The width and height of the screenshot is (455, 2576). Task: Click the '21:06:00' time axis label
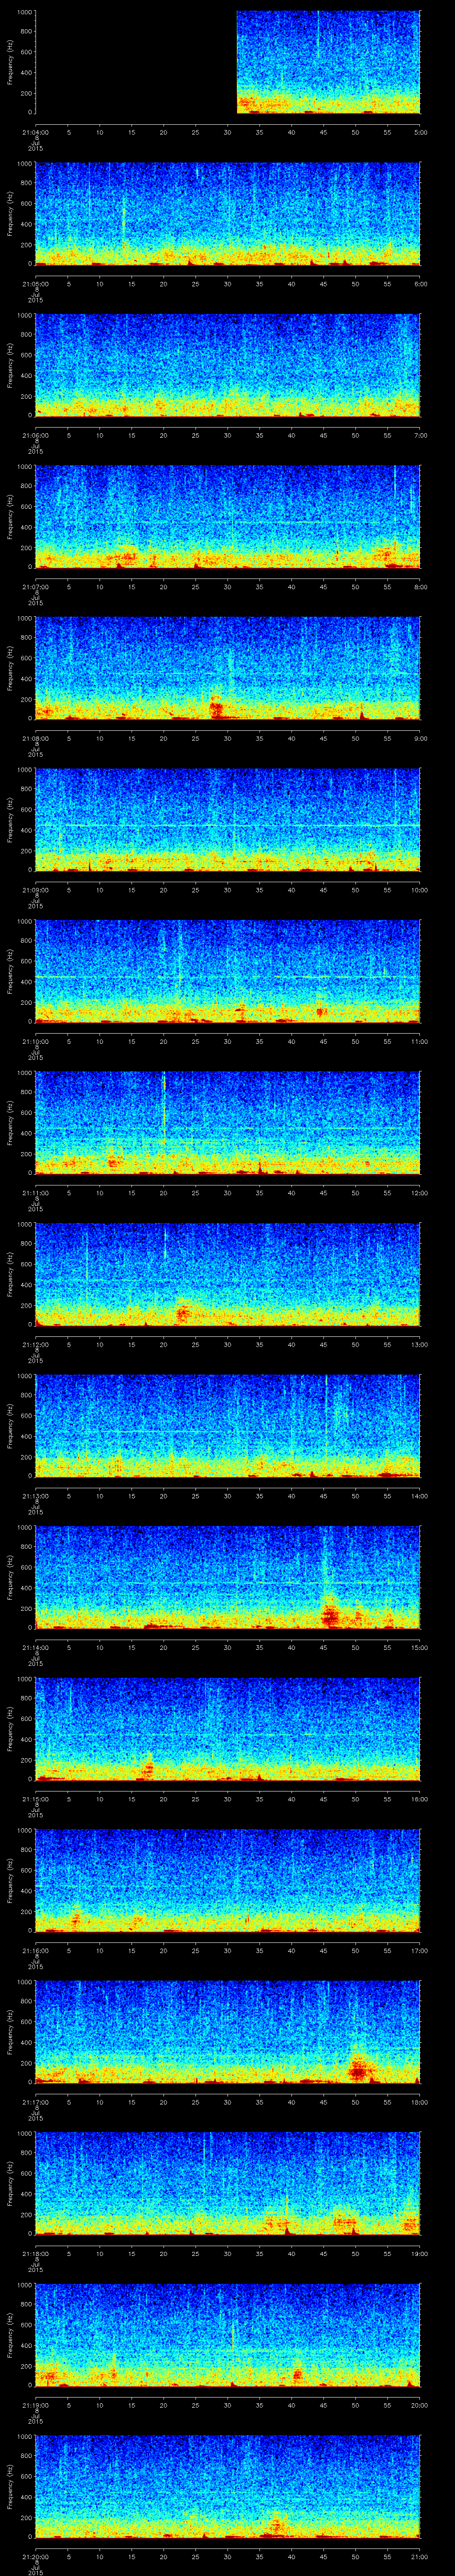[35, 435]
